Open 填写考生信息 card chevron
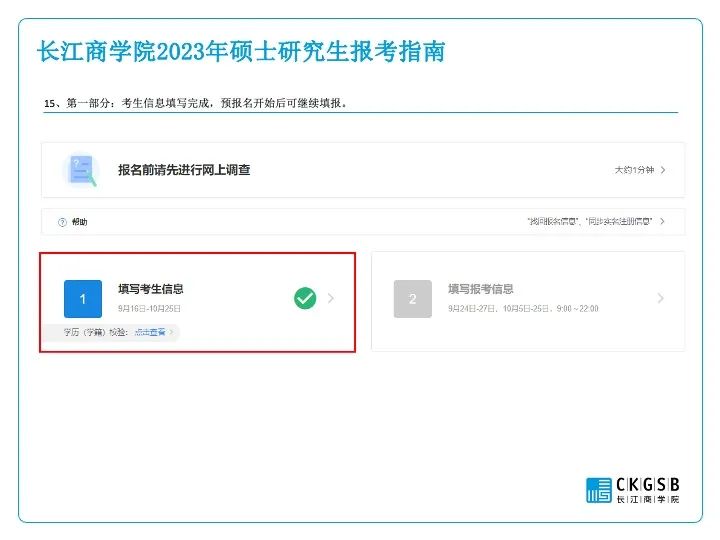This screenshot has height=540, width=720. tap(331, 298)
